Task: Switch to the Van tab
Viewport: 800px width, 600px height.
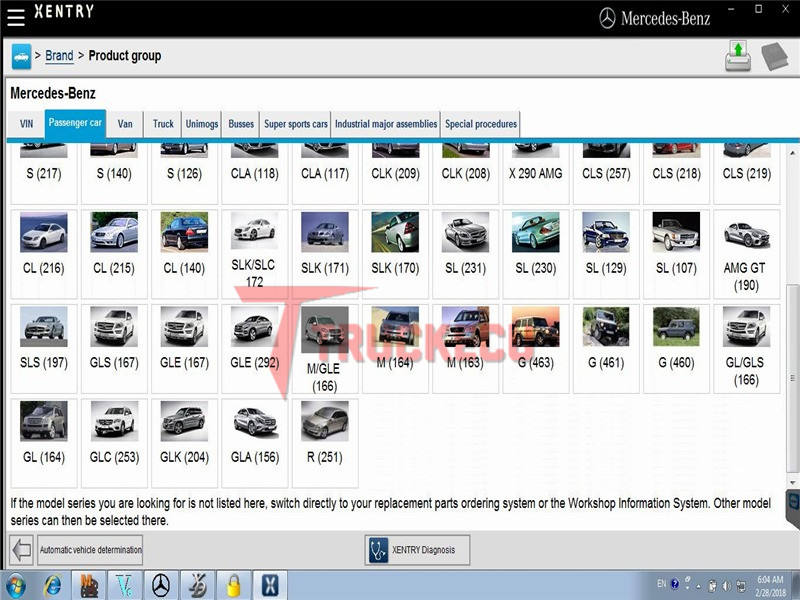Action: tap(125, 124)
